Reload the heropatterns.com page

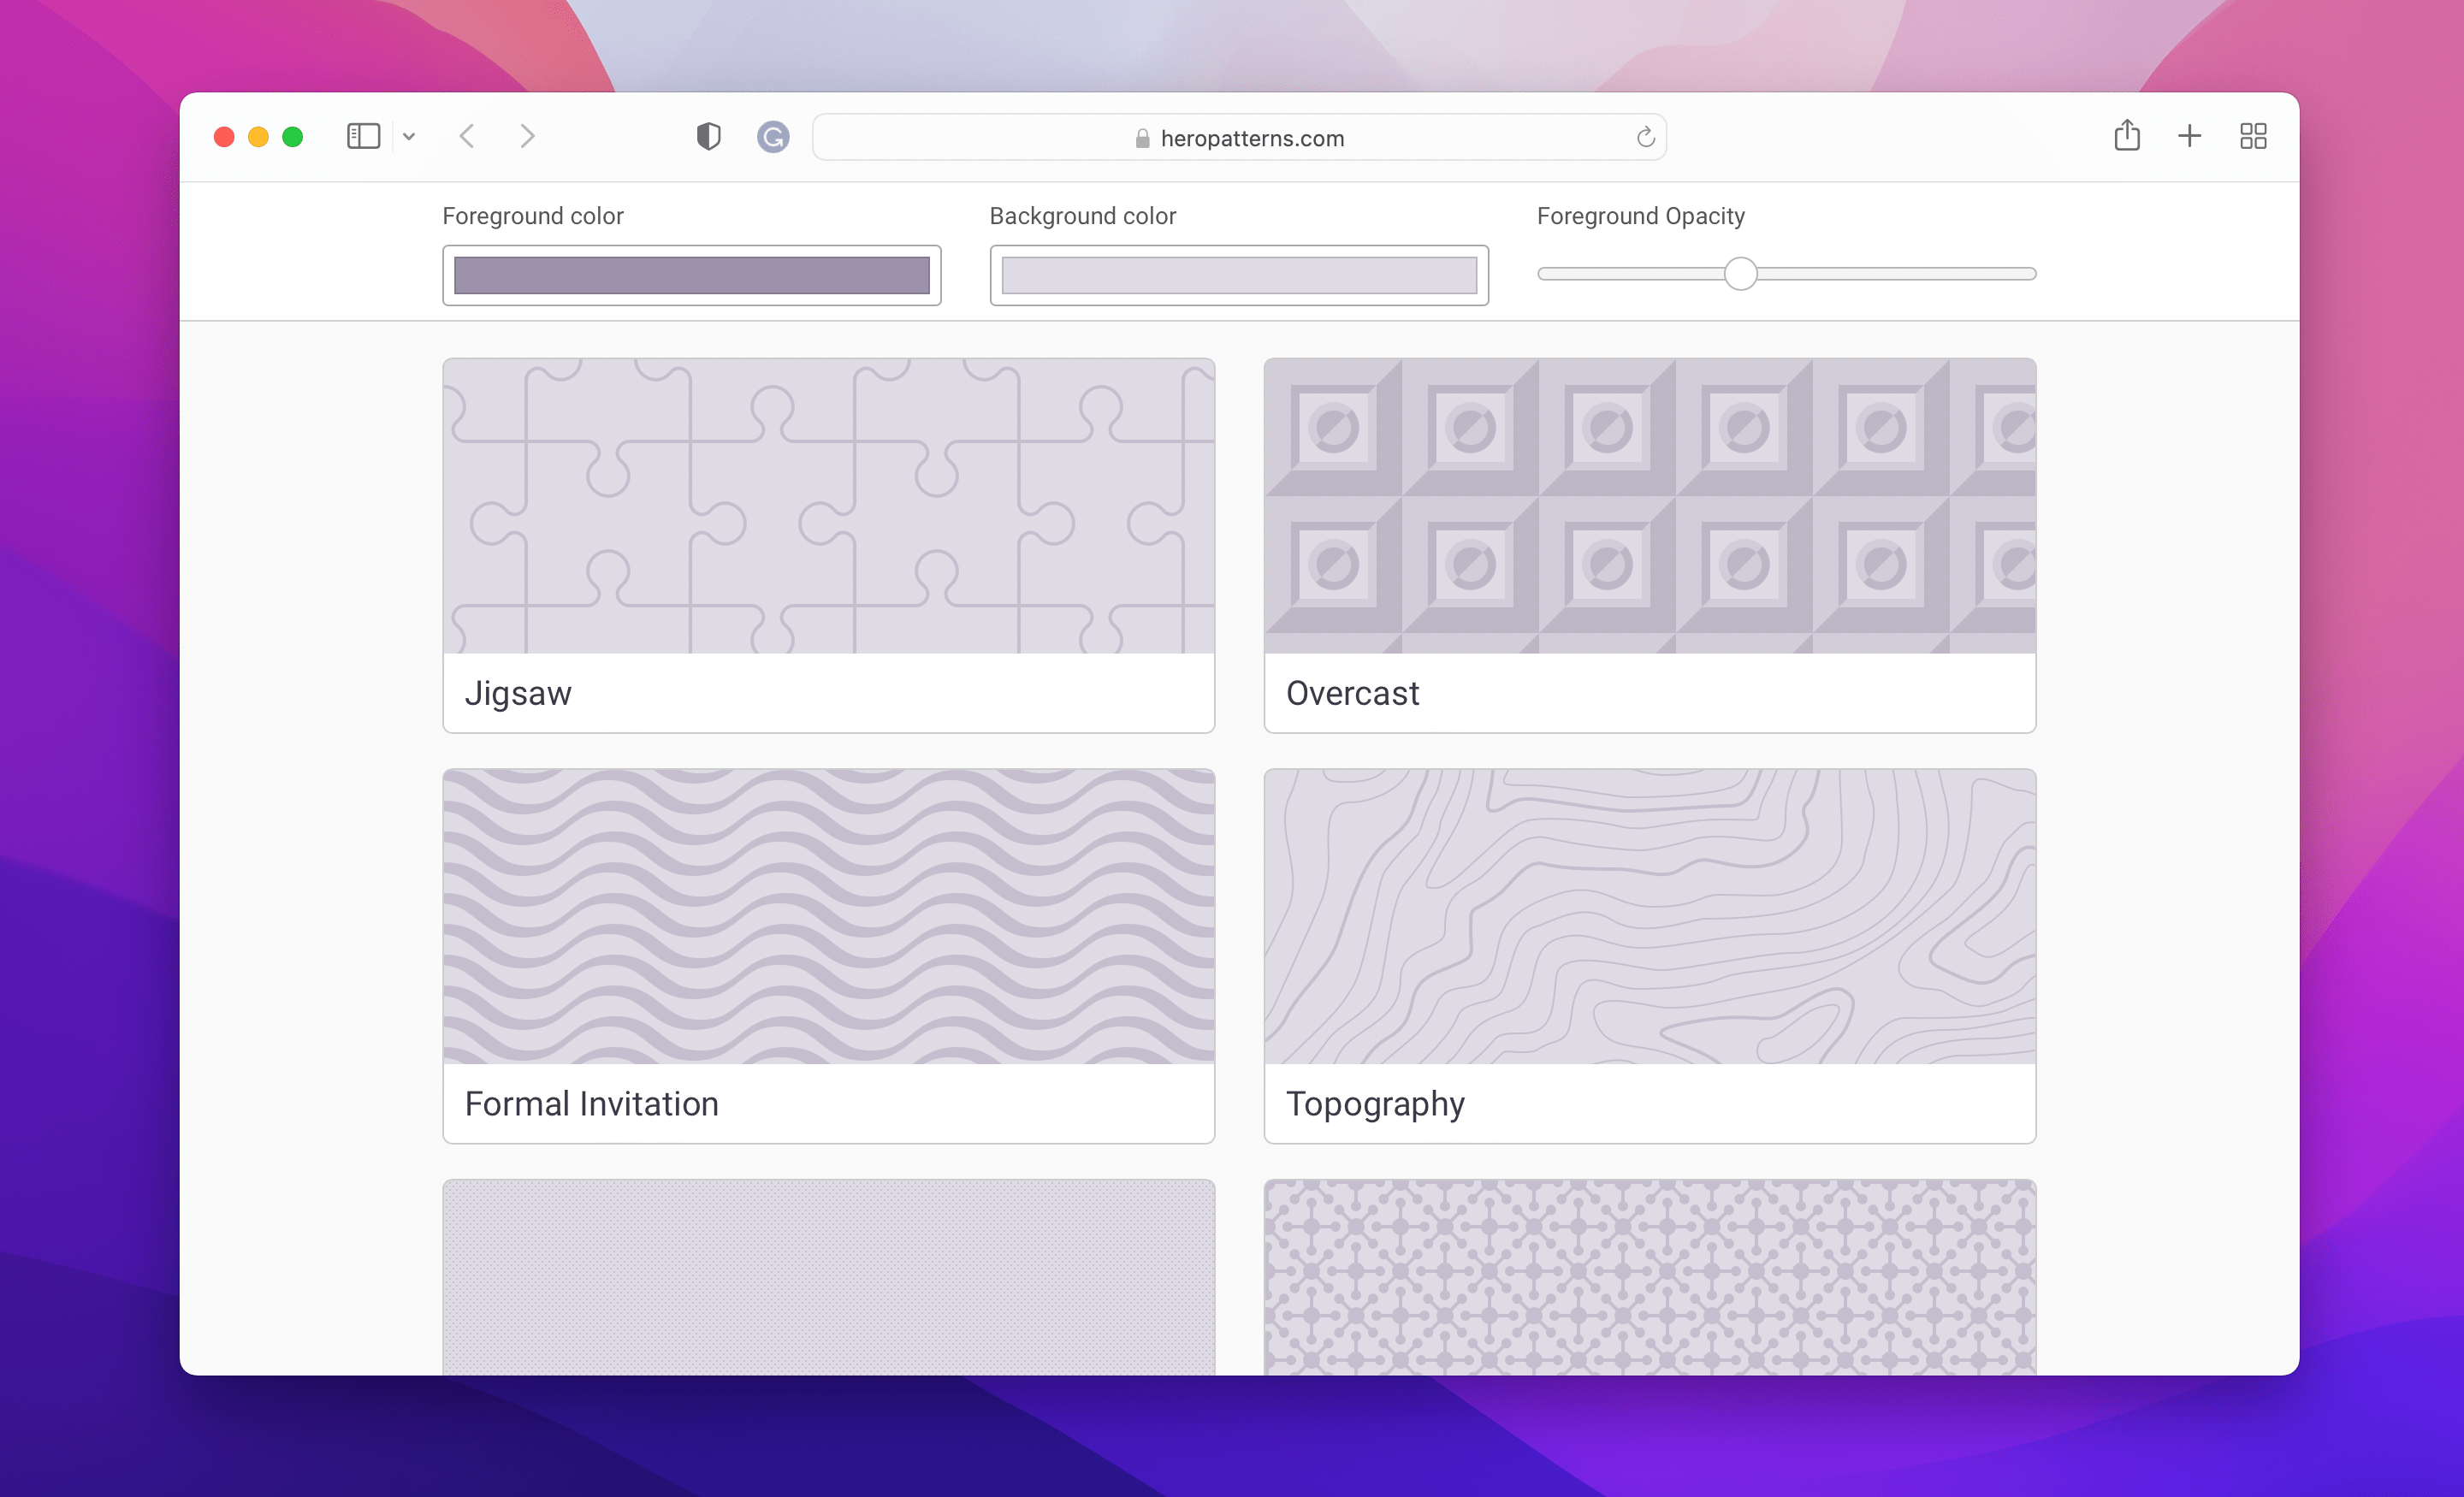pos(1644,137)
